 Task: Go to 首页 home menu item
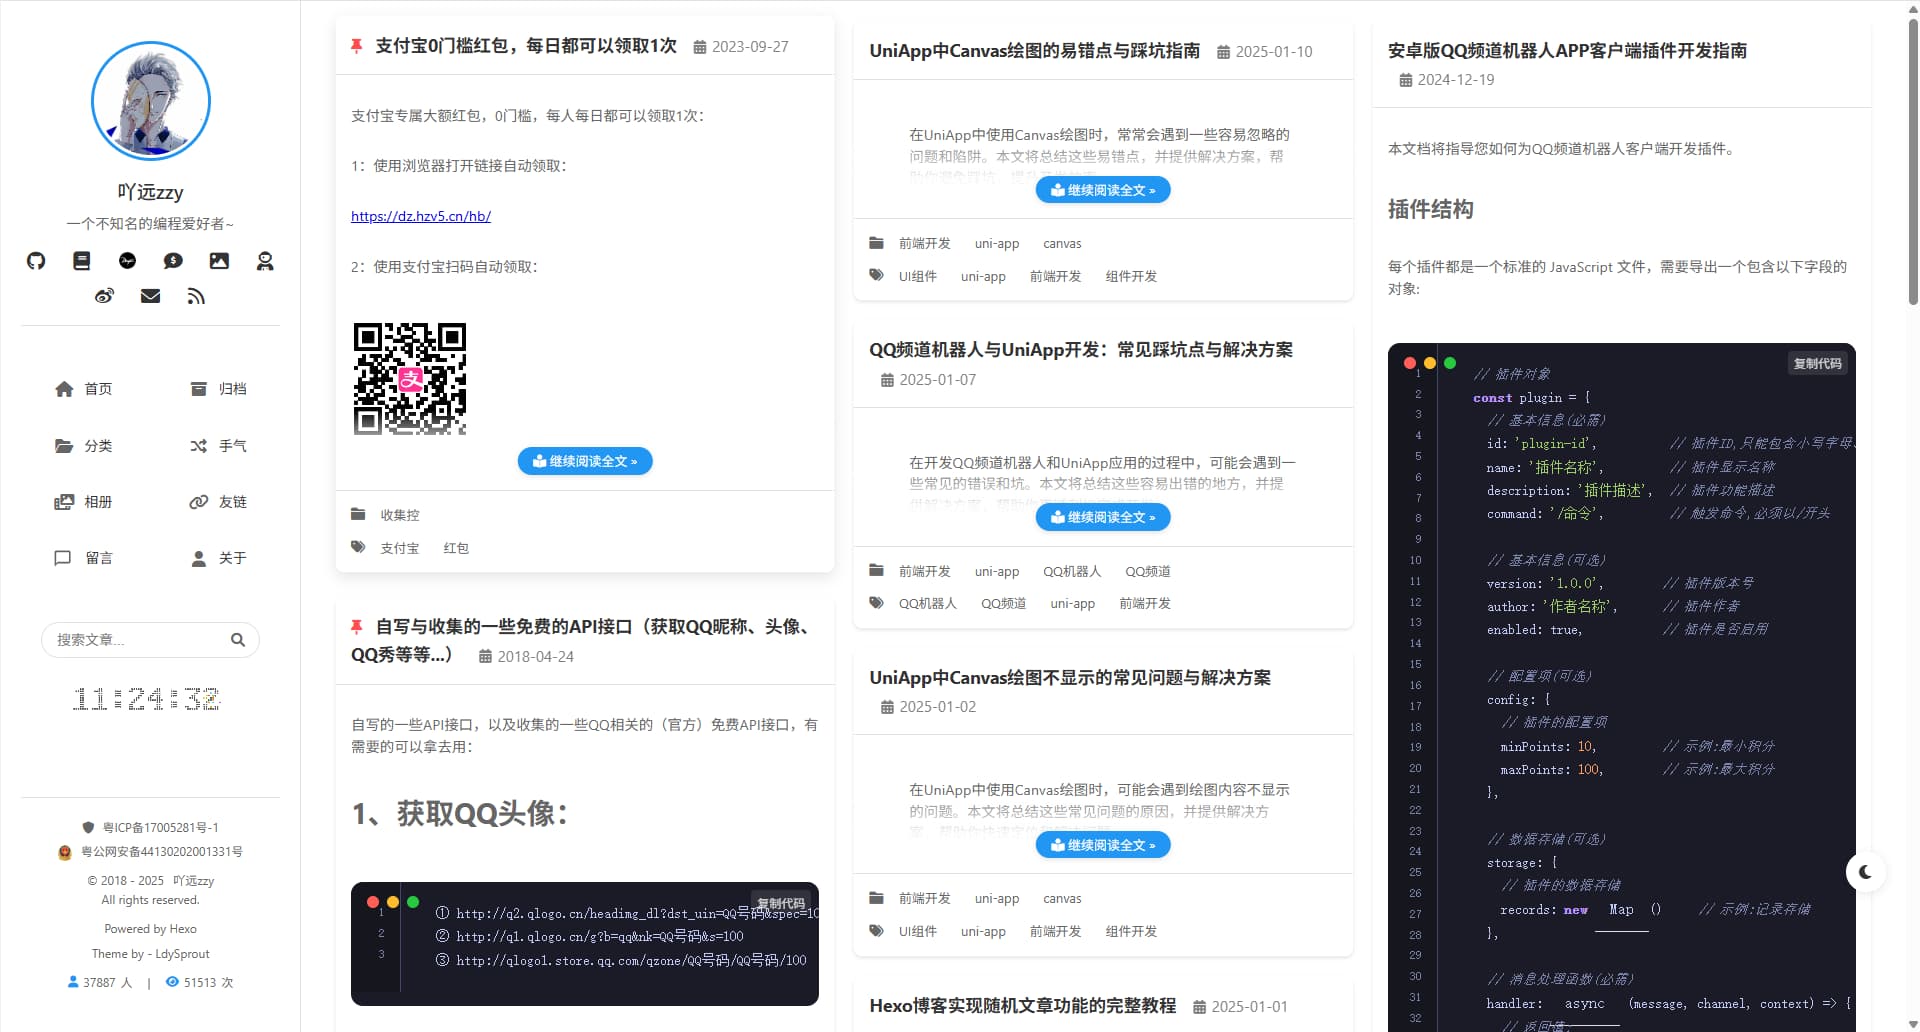click(x=84, y=389)
